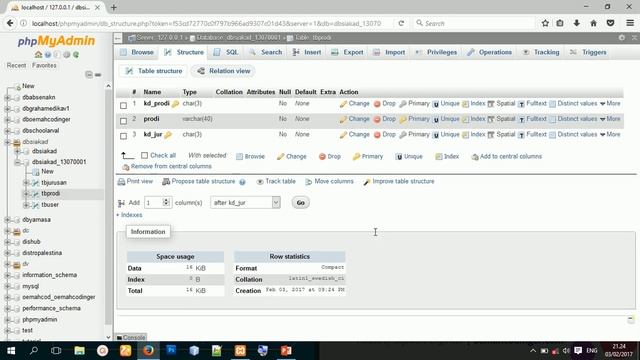Click Print view link
Screen dimensions: 640x360
point(136,182)
